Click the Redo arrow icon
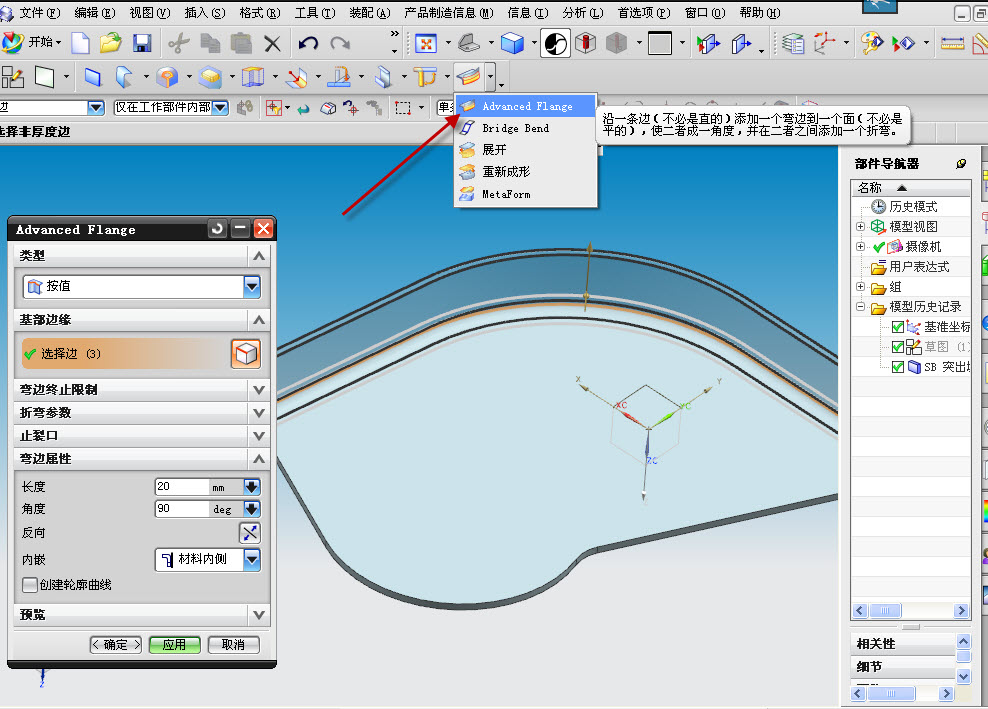Viewport: 988px width, 709px height. point(340,43)
